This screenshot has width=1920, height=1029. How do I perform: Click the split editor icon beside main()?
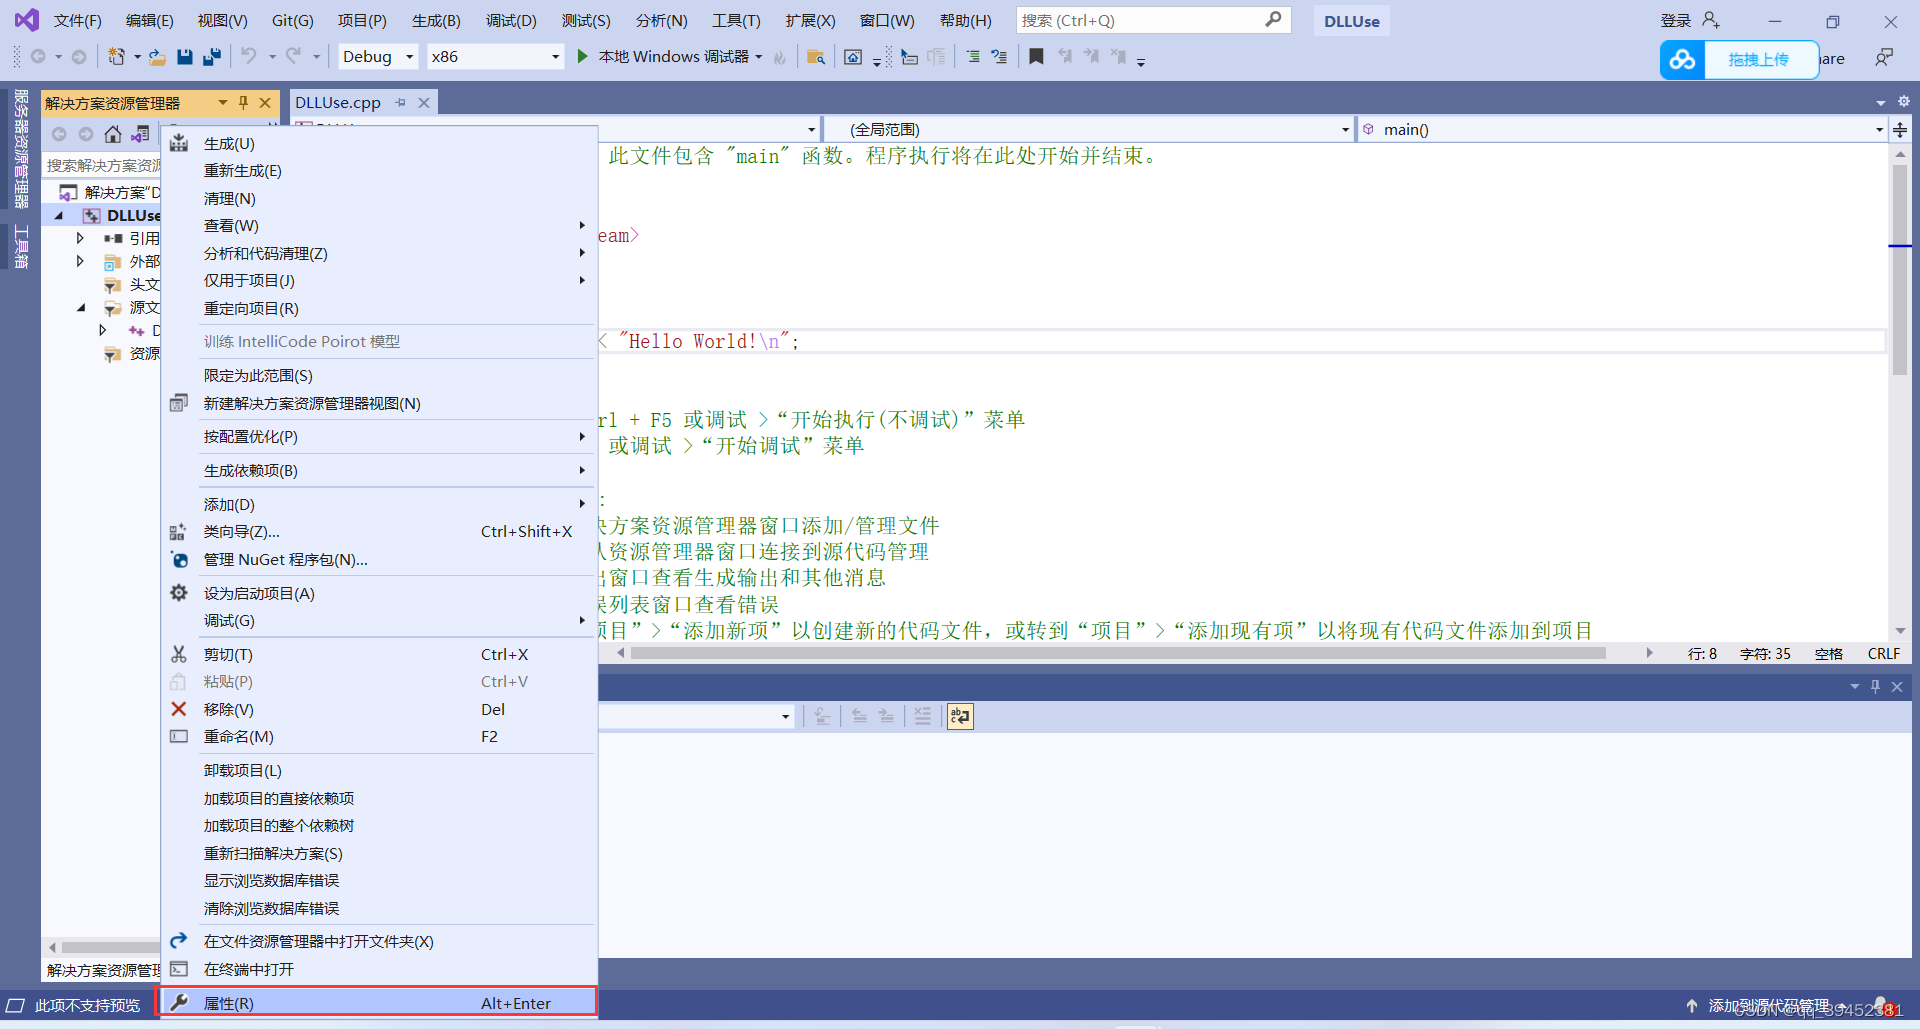pos(1900,130)
